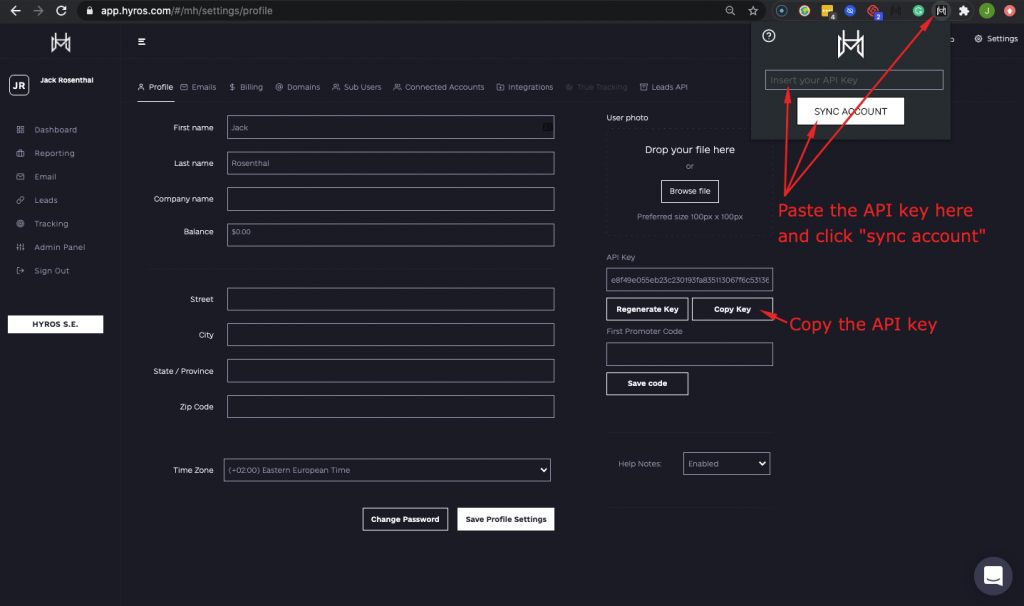Click the Insert your API Key field
Image resolution: width=1024 pixels, height=606 pixels.
coord(854,80)
